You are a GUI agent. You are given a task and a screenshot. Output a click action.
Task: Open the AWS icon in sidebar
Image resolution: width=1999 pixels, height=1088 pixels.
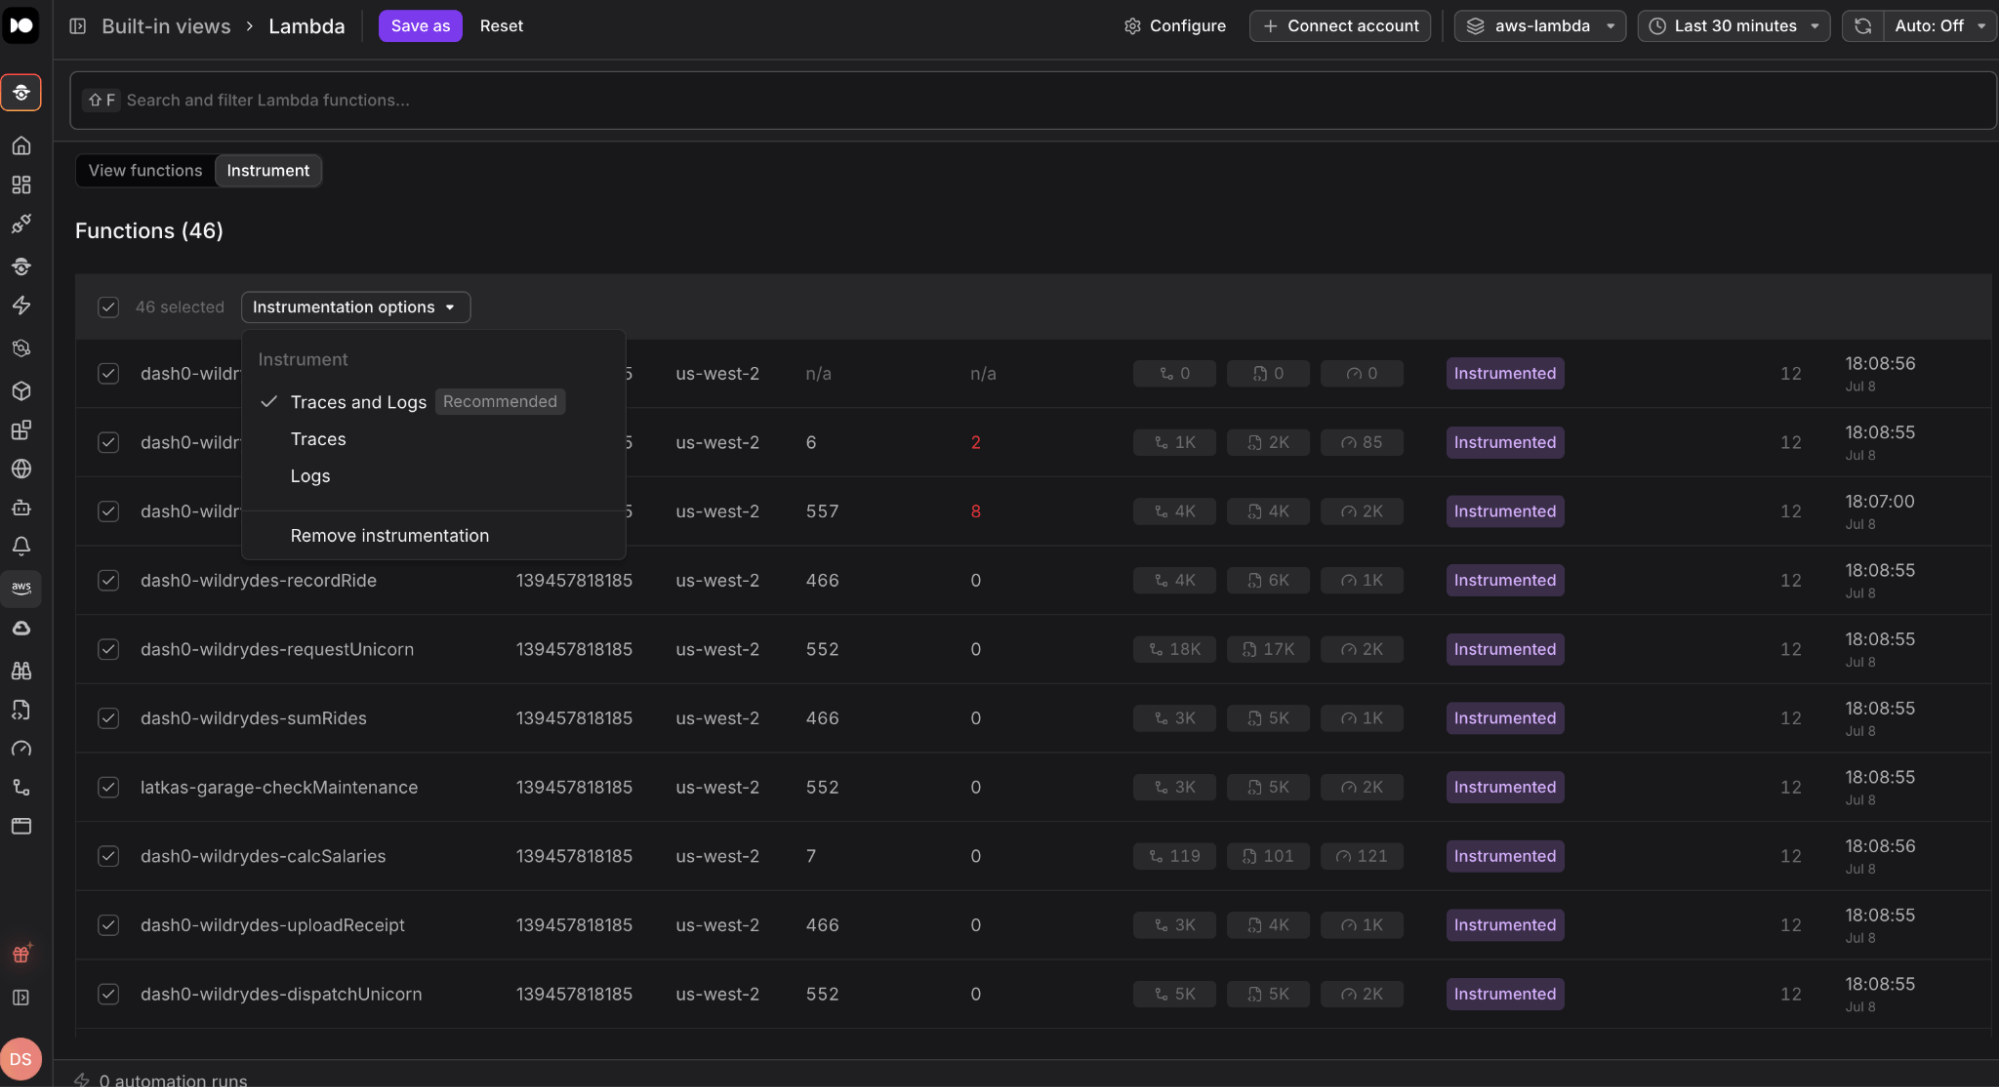21,588
